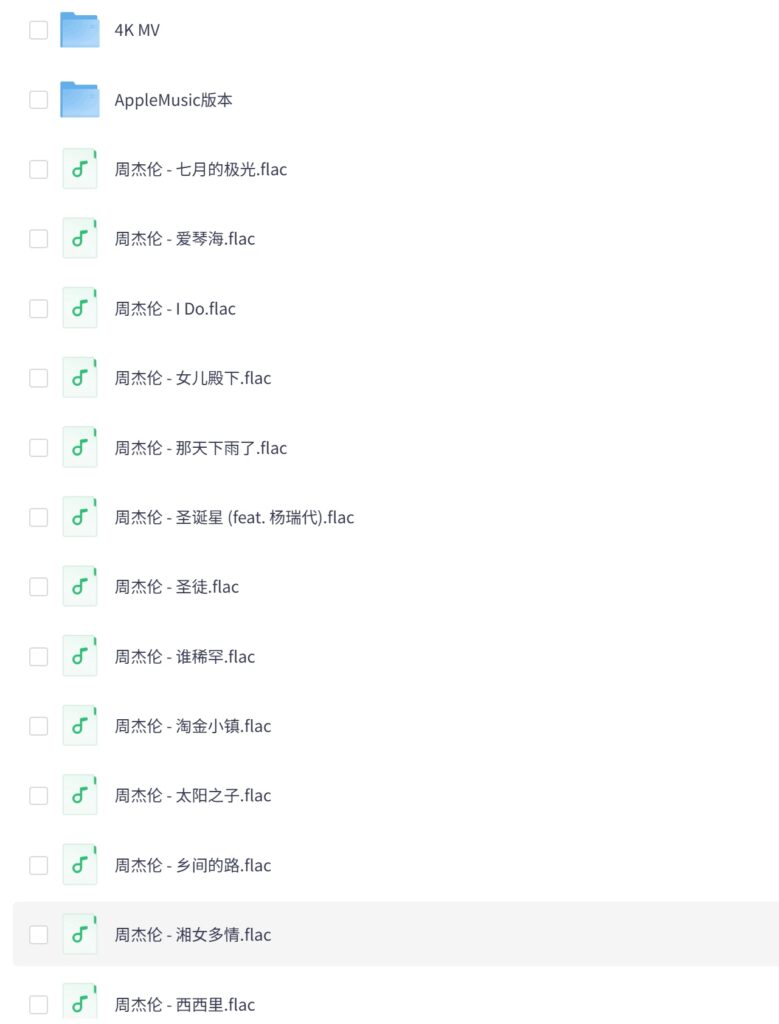Click music file icon for 西西里.flac

pos(79,1003)
